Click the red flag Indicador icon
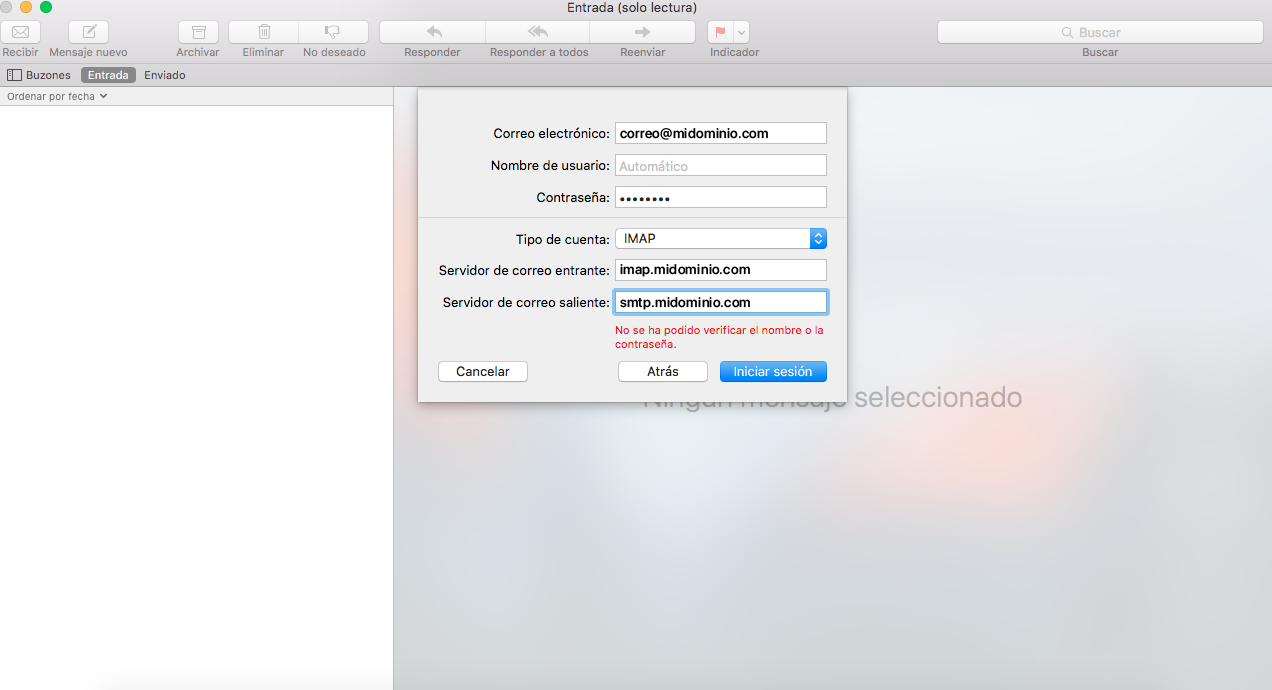 pyautogui.click(x=720, y=32)
